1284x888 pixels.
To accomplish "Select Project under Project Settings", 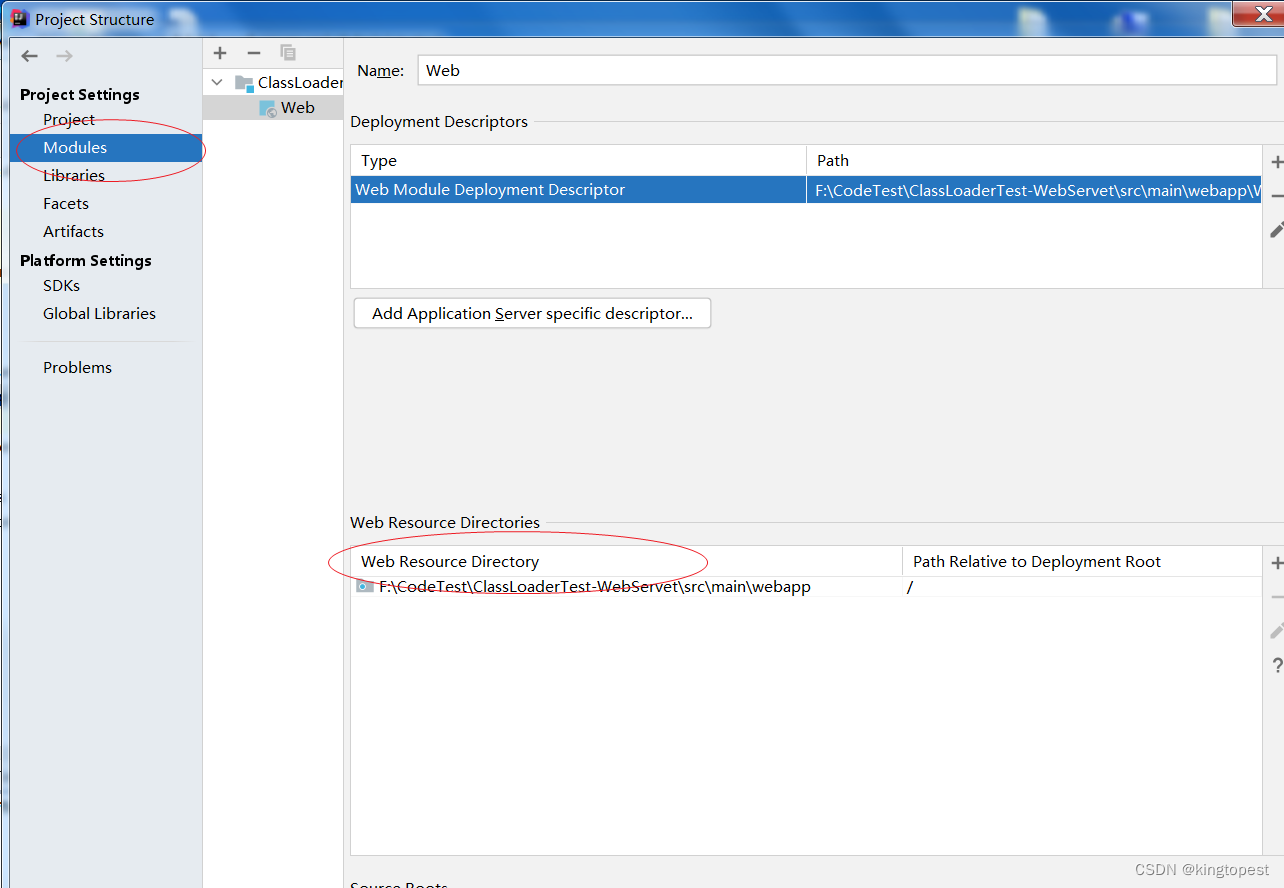I will point(69,119).
